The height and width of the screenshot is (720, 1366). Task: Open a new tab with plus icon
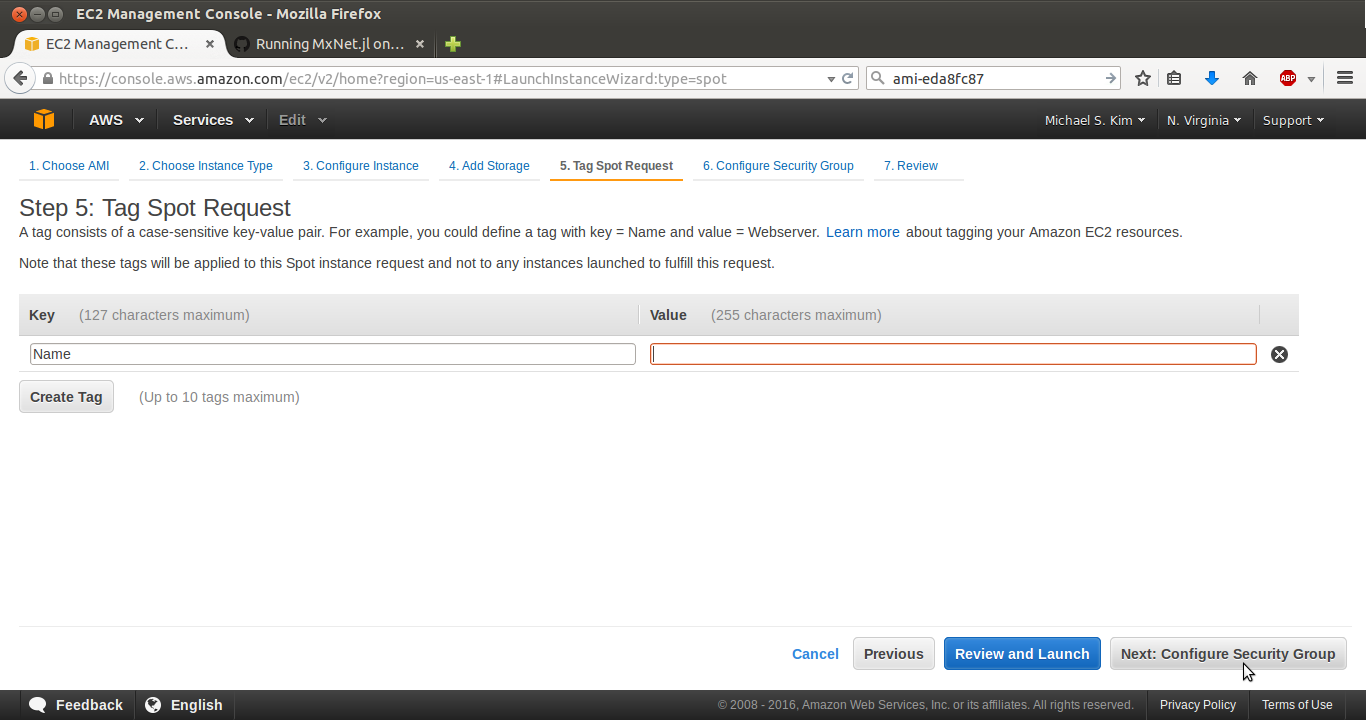coord(453,44)
